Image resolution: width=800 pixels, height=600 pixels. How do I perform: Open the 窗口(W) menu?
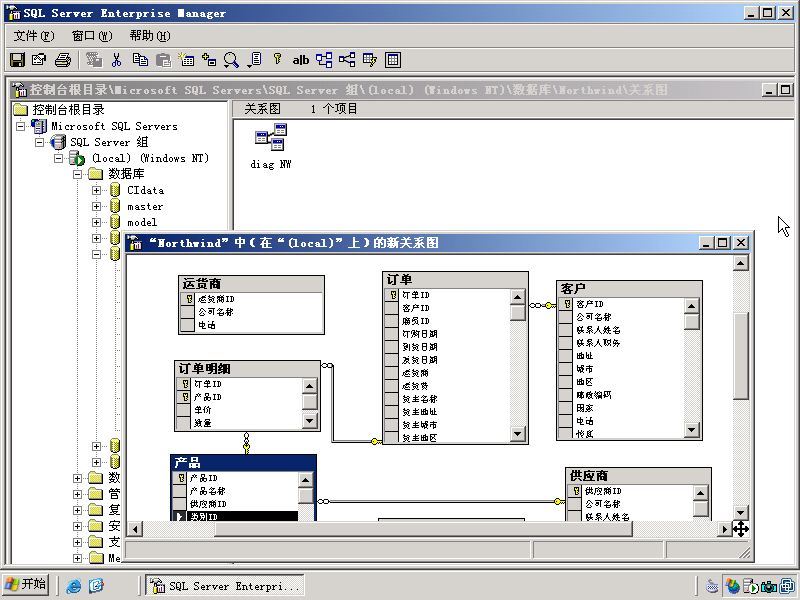tap(92, 36)
